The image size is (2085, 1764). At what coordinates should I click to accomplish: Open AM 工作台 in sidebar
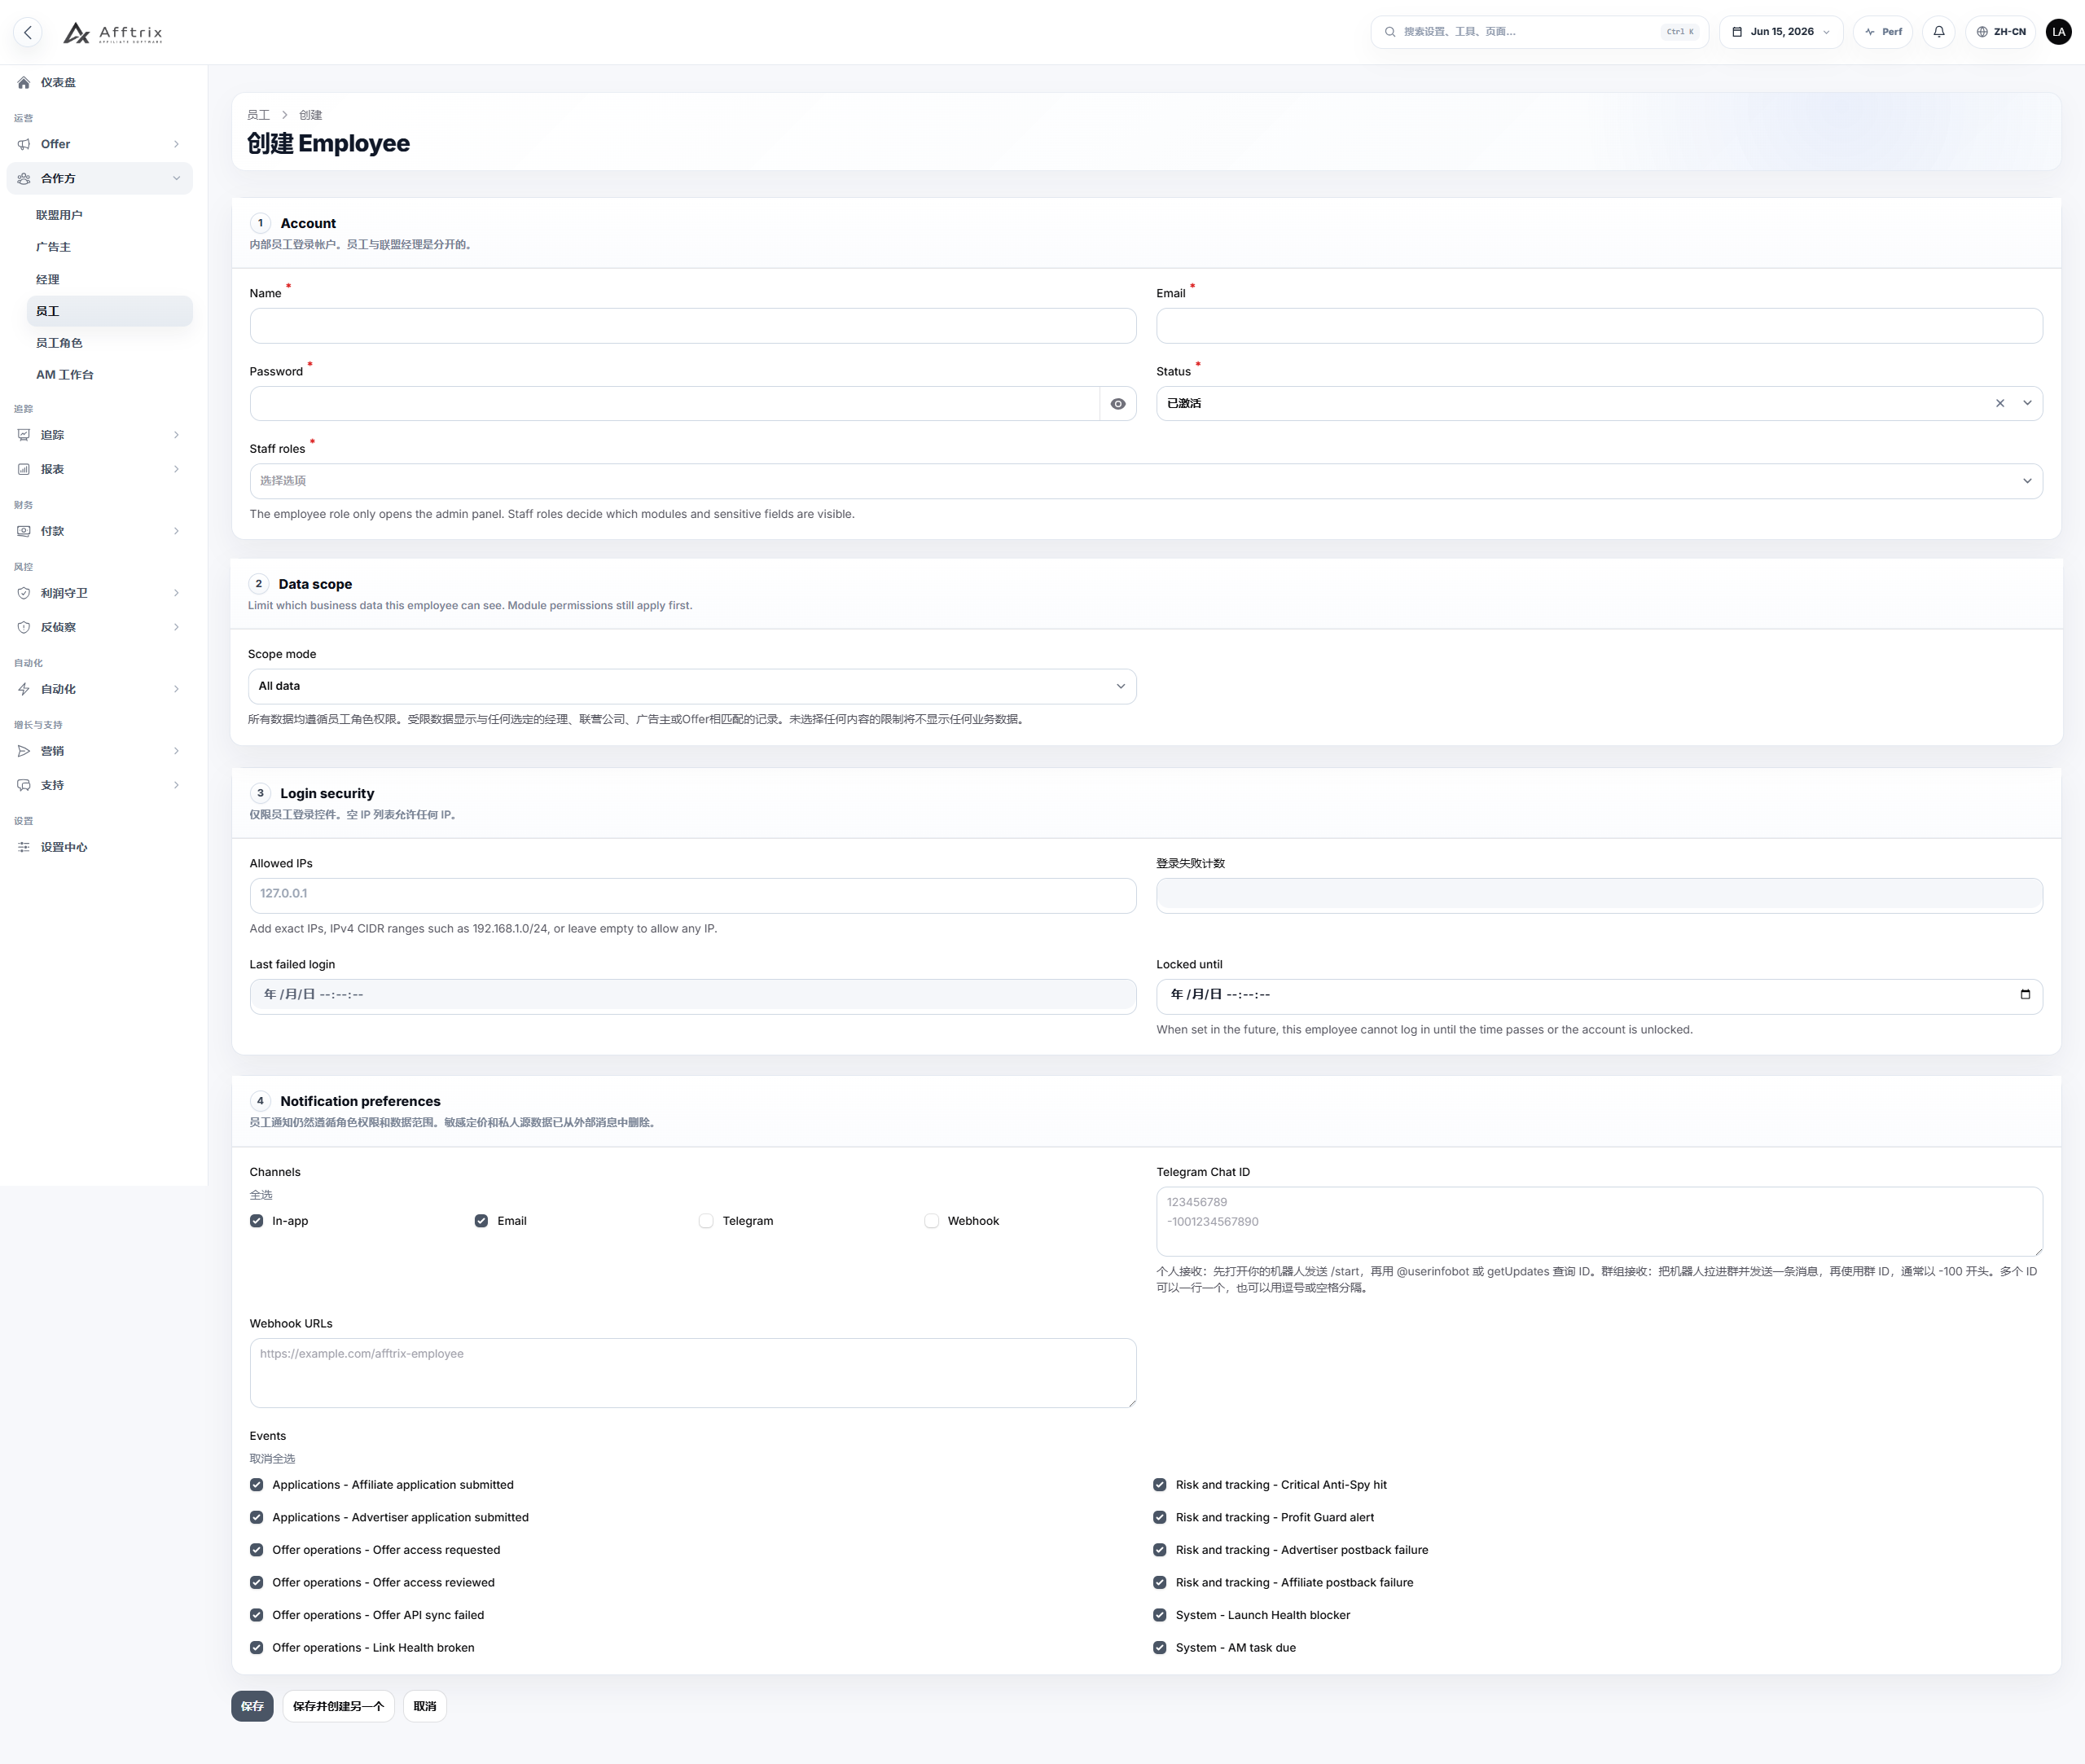click(65, 375)
